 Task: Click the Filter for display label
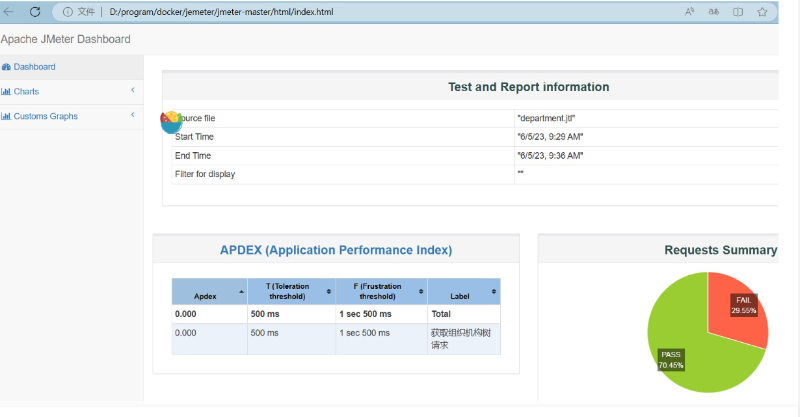pos(205,174)
